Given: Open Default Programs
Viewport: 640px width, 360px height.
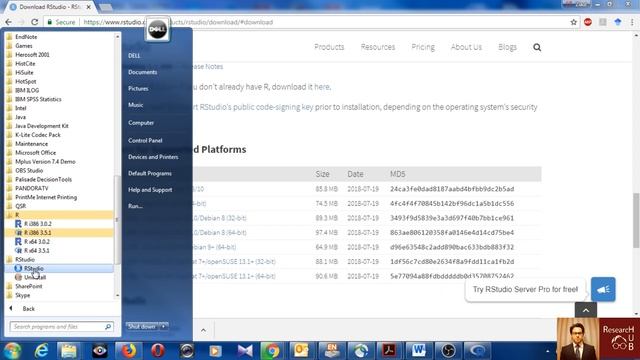Looking at the screenshot, I should (150, 173).
